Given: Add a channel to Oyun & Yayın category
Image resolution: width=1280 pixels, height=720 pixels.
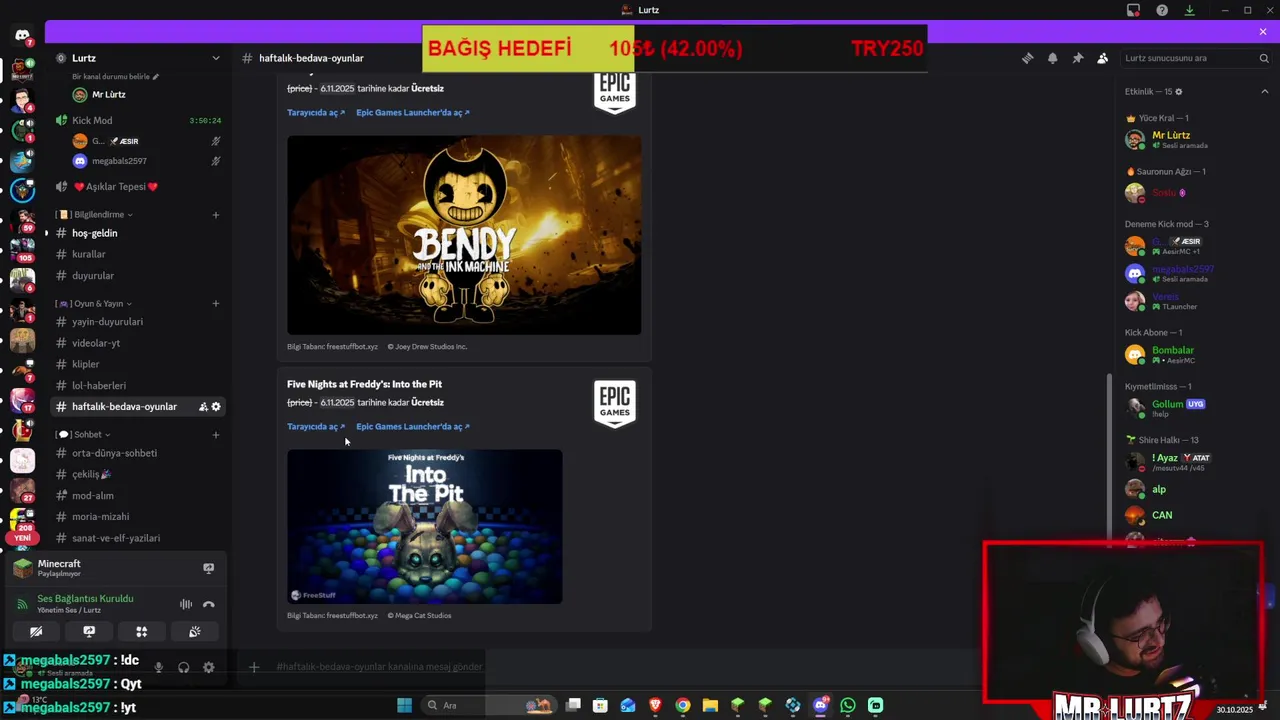Looking at the screenshot, I should pos(215,303).
